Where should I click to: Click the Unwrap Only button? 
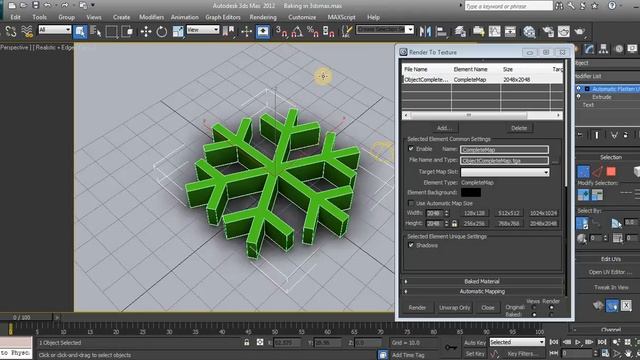pyautogui.click(x=455, y=308)
